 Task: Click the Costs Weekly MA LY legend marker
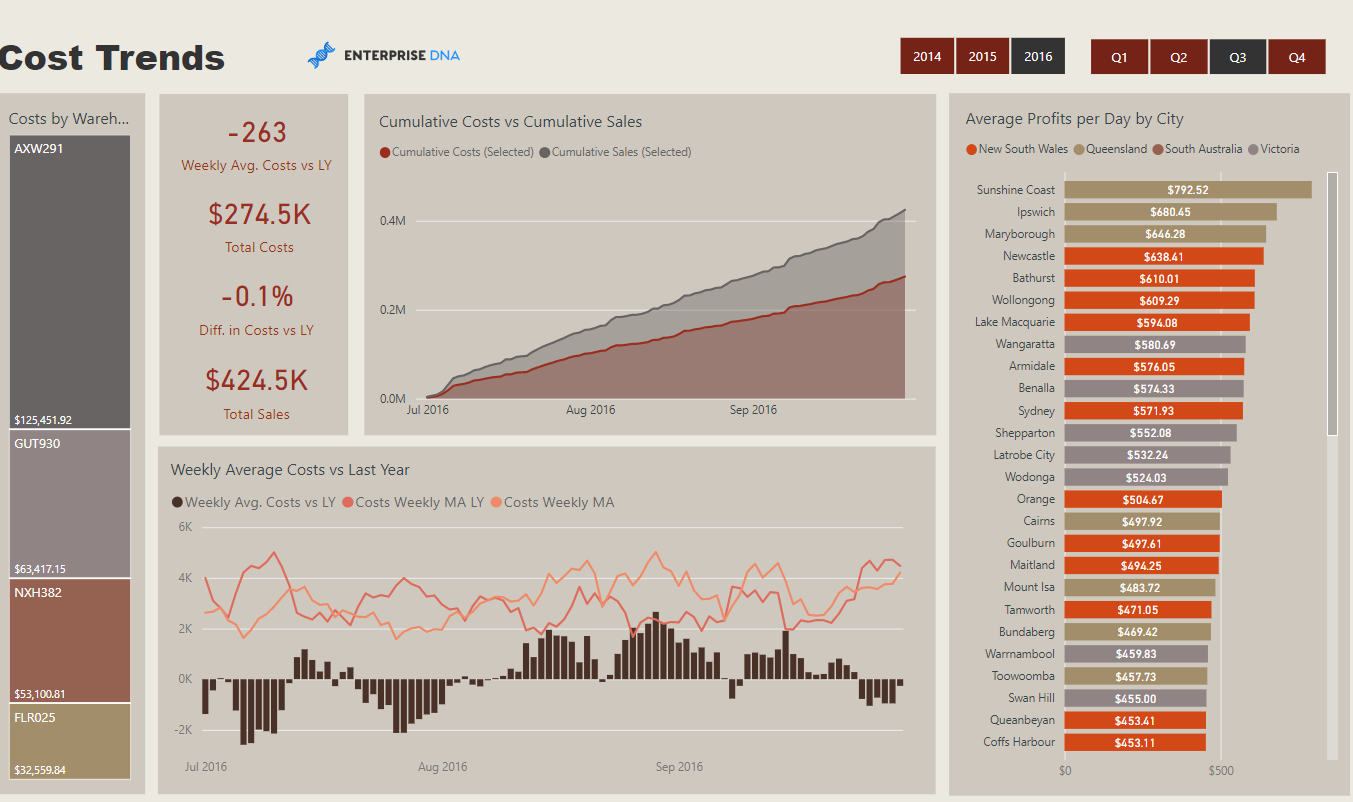[348, 503]
